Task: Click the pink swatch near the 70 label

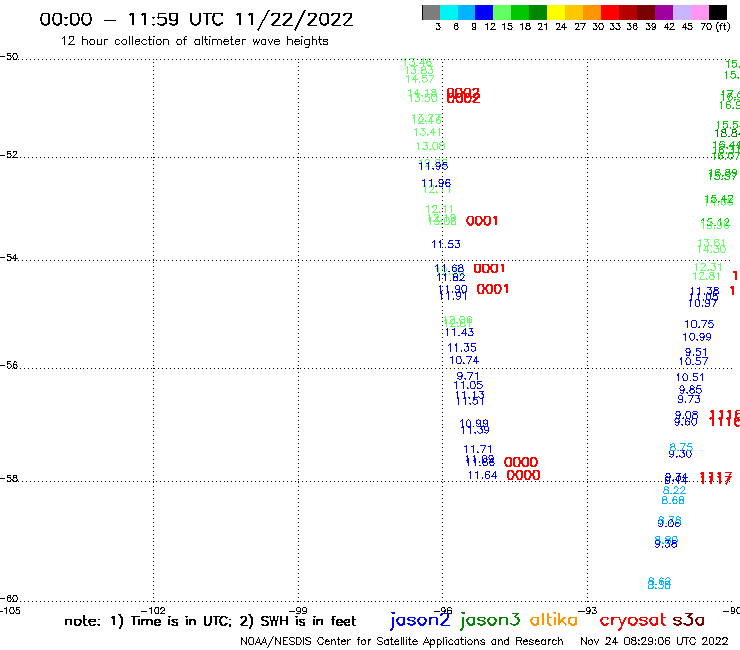Action: pyautogui.click(x=699, y=12)
